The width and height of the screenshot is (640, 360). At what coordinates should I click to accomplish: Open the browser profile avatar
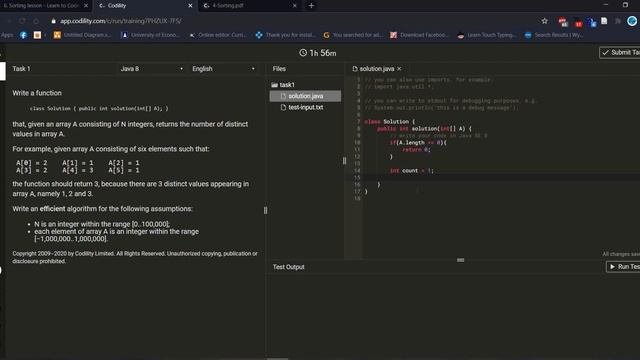coord(632,21)
